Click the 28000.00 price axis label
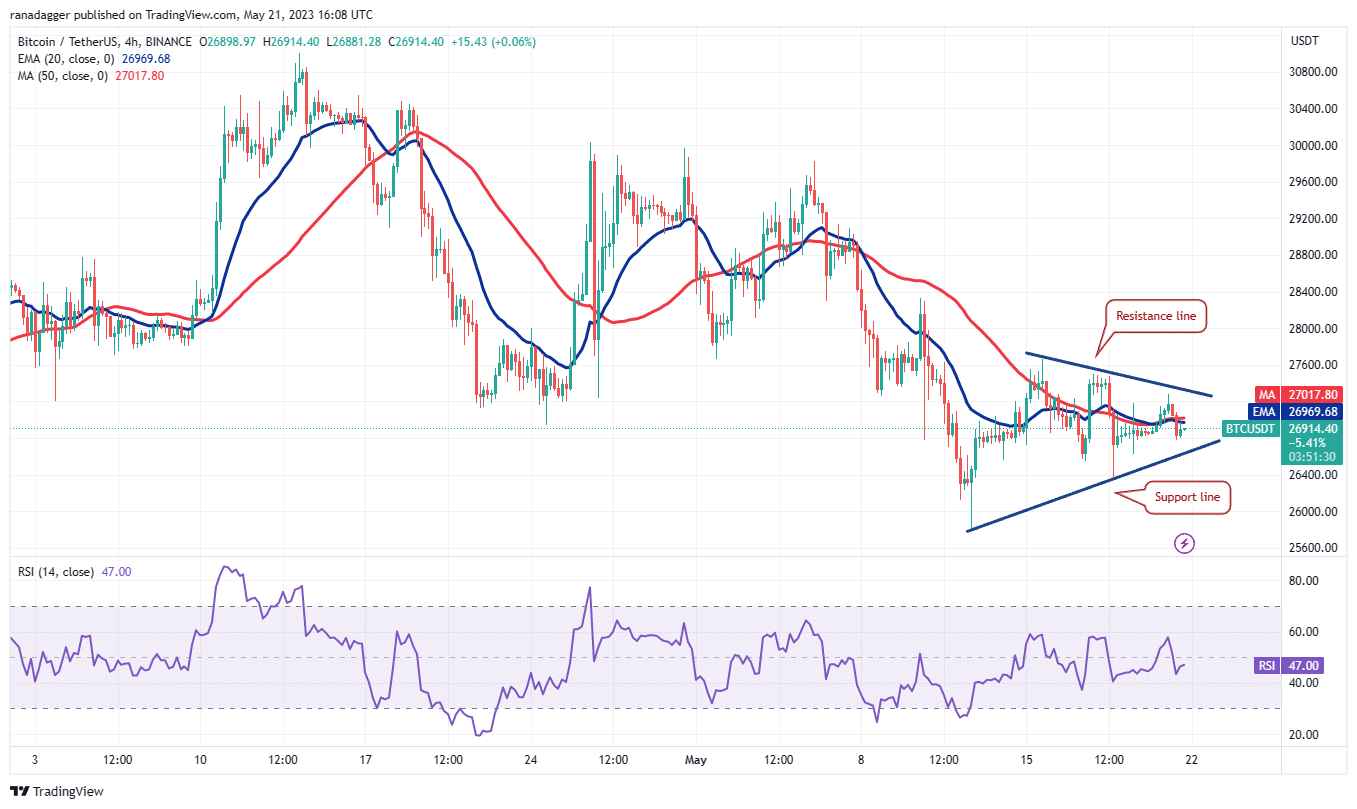Image resolution: width=1357 pixels, height=809 pixels. [1312, 329]
